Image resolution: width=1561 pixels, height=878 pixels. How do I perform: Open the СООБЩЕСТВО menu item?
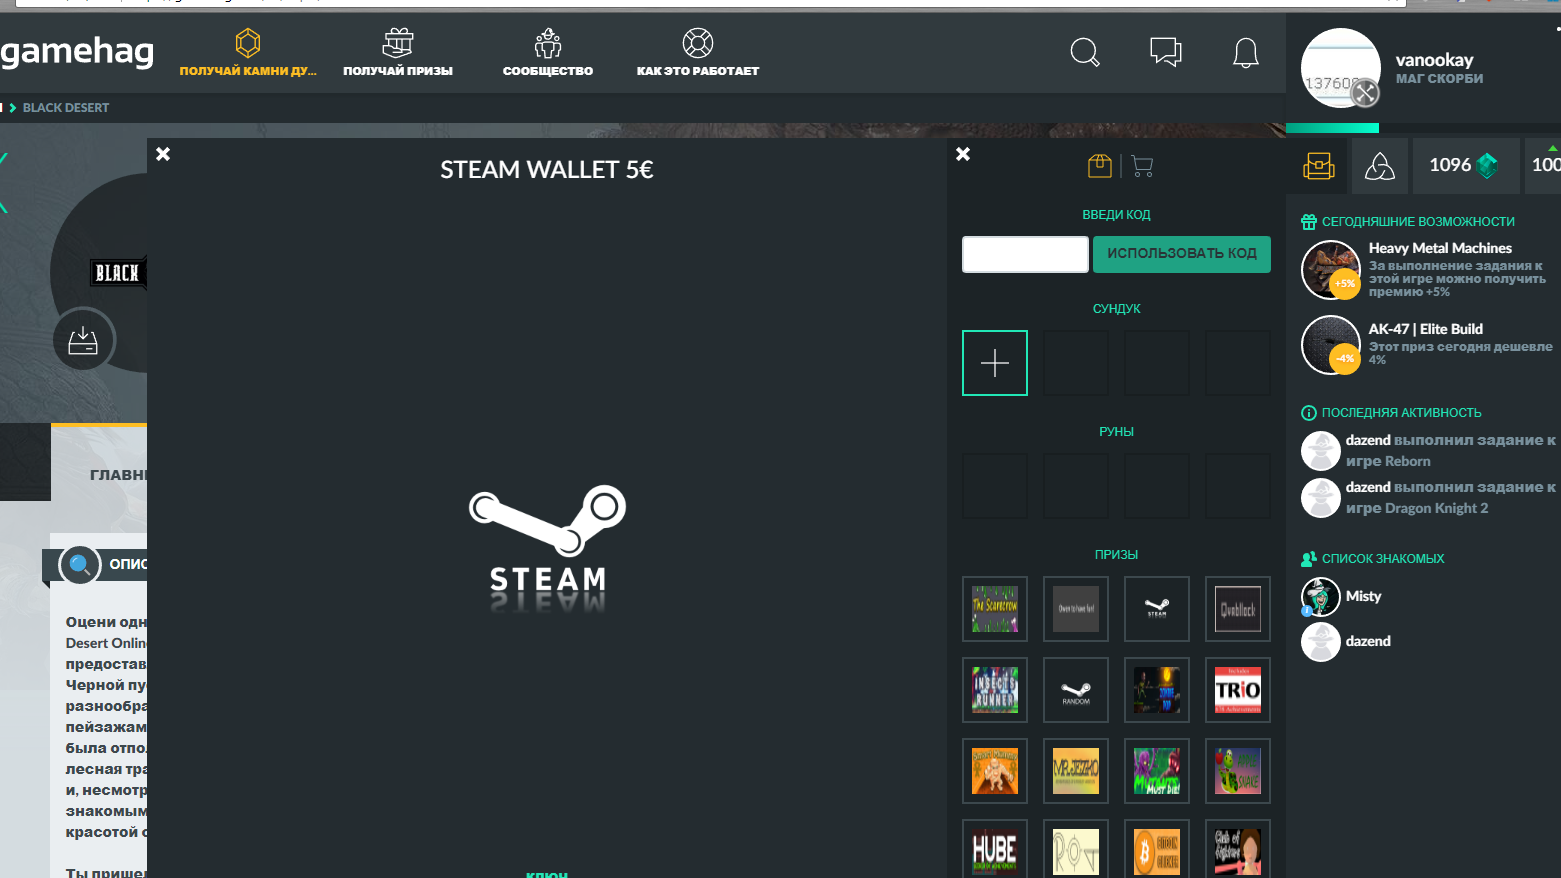coord(548,53)
